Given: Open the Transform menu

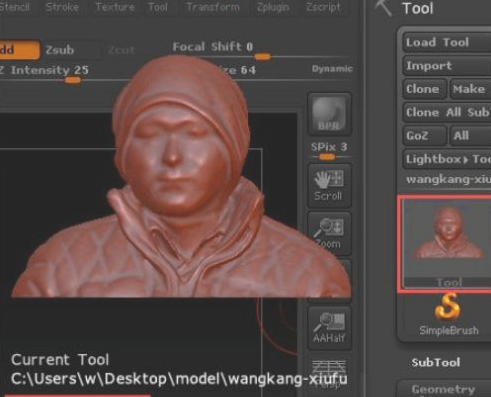Looking at the screenshot, I should pos(213,7).
